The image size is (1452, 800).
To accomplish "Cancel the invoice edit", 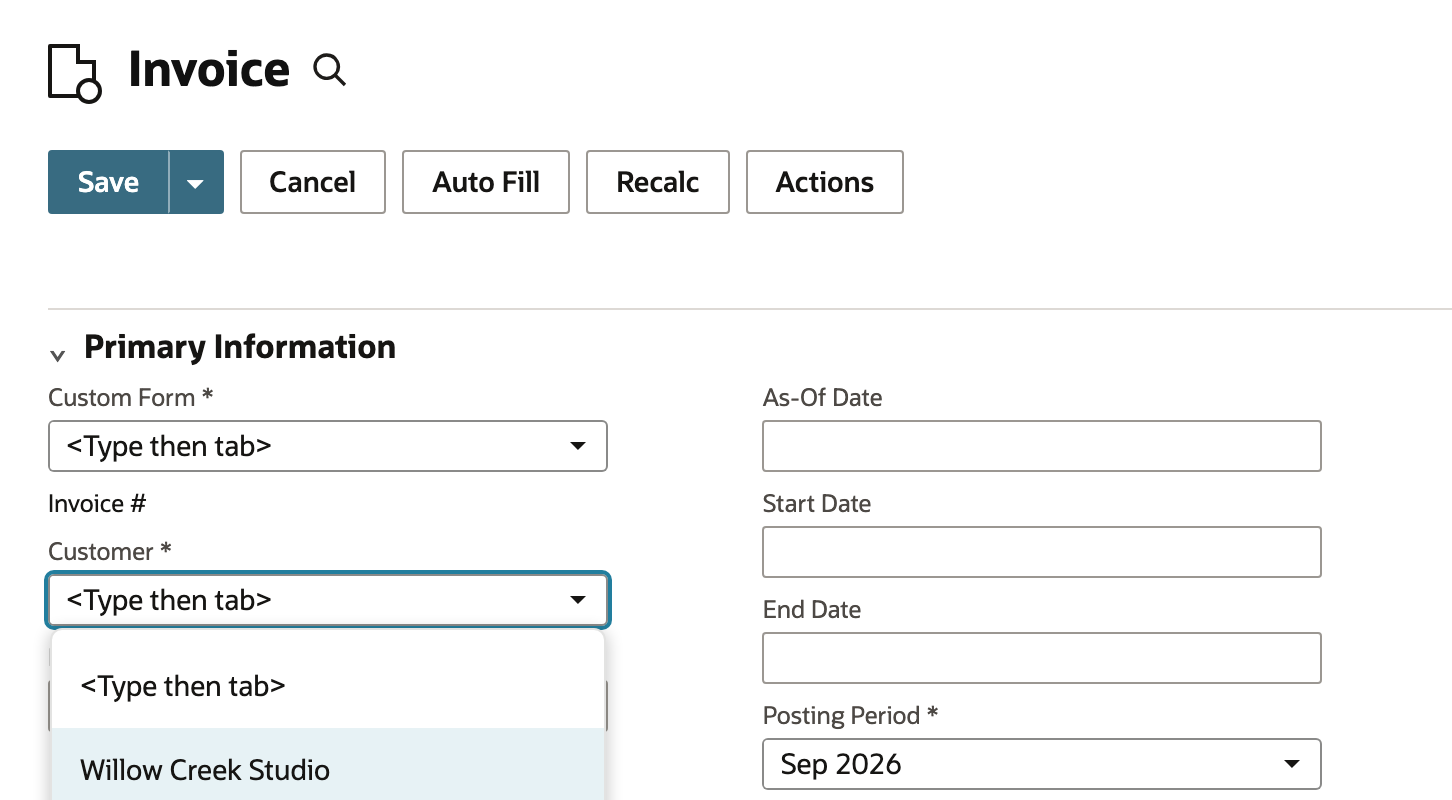I will (x=313, y=182).
